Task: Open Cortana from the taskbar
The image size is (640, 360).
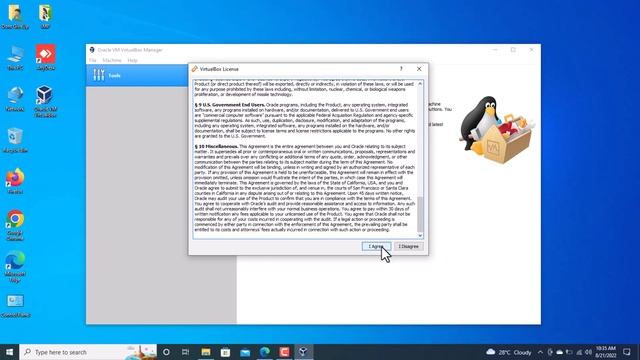Action: (x=166, y=352)
